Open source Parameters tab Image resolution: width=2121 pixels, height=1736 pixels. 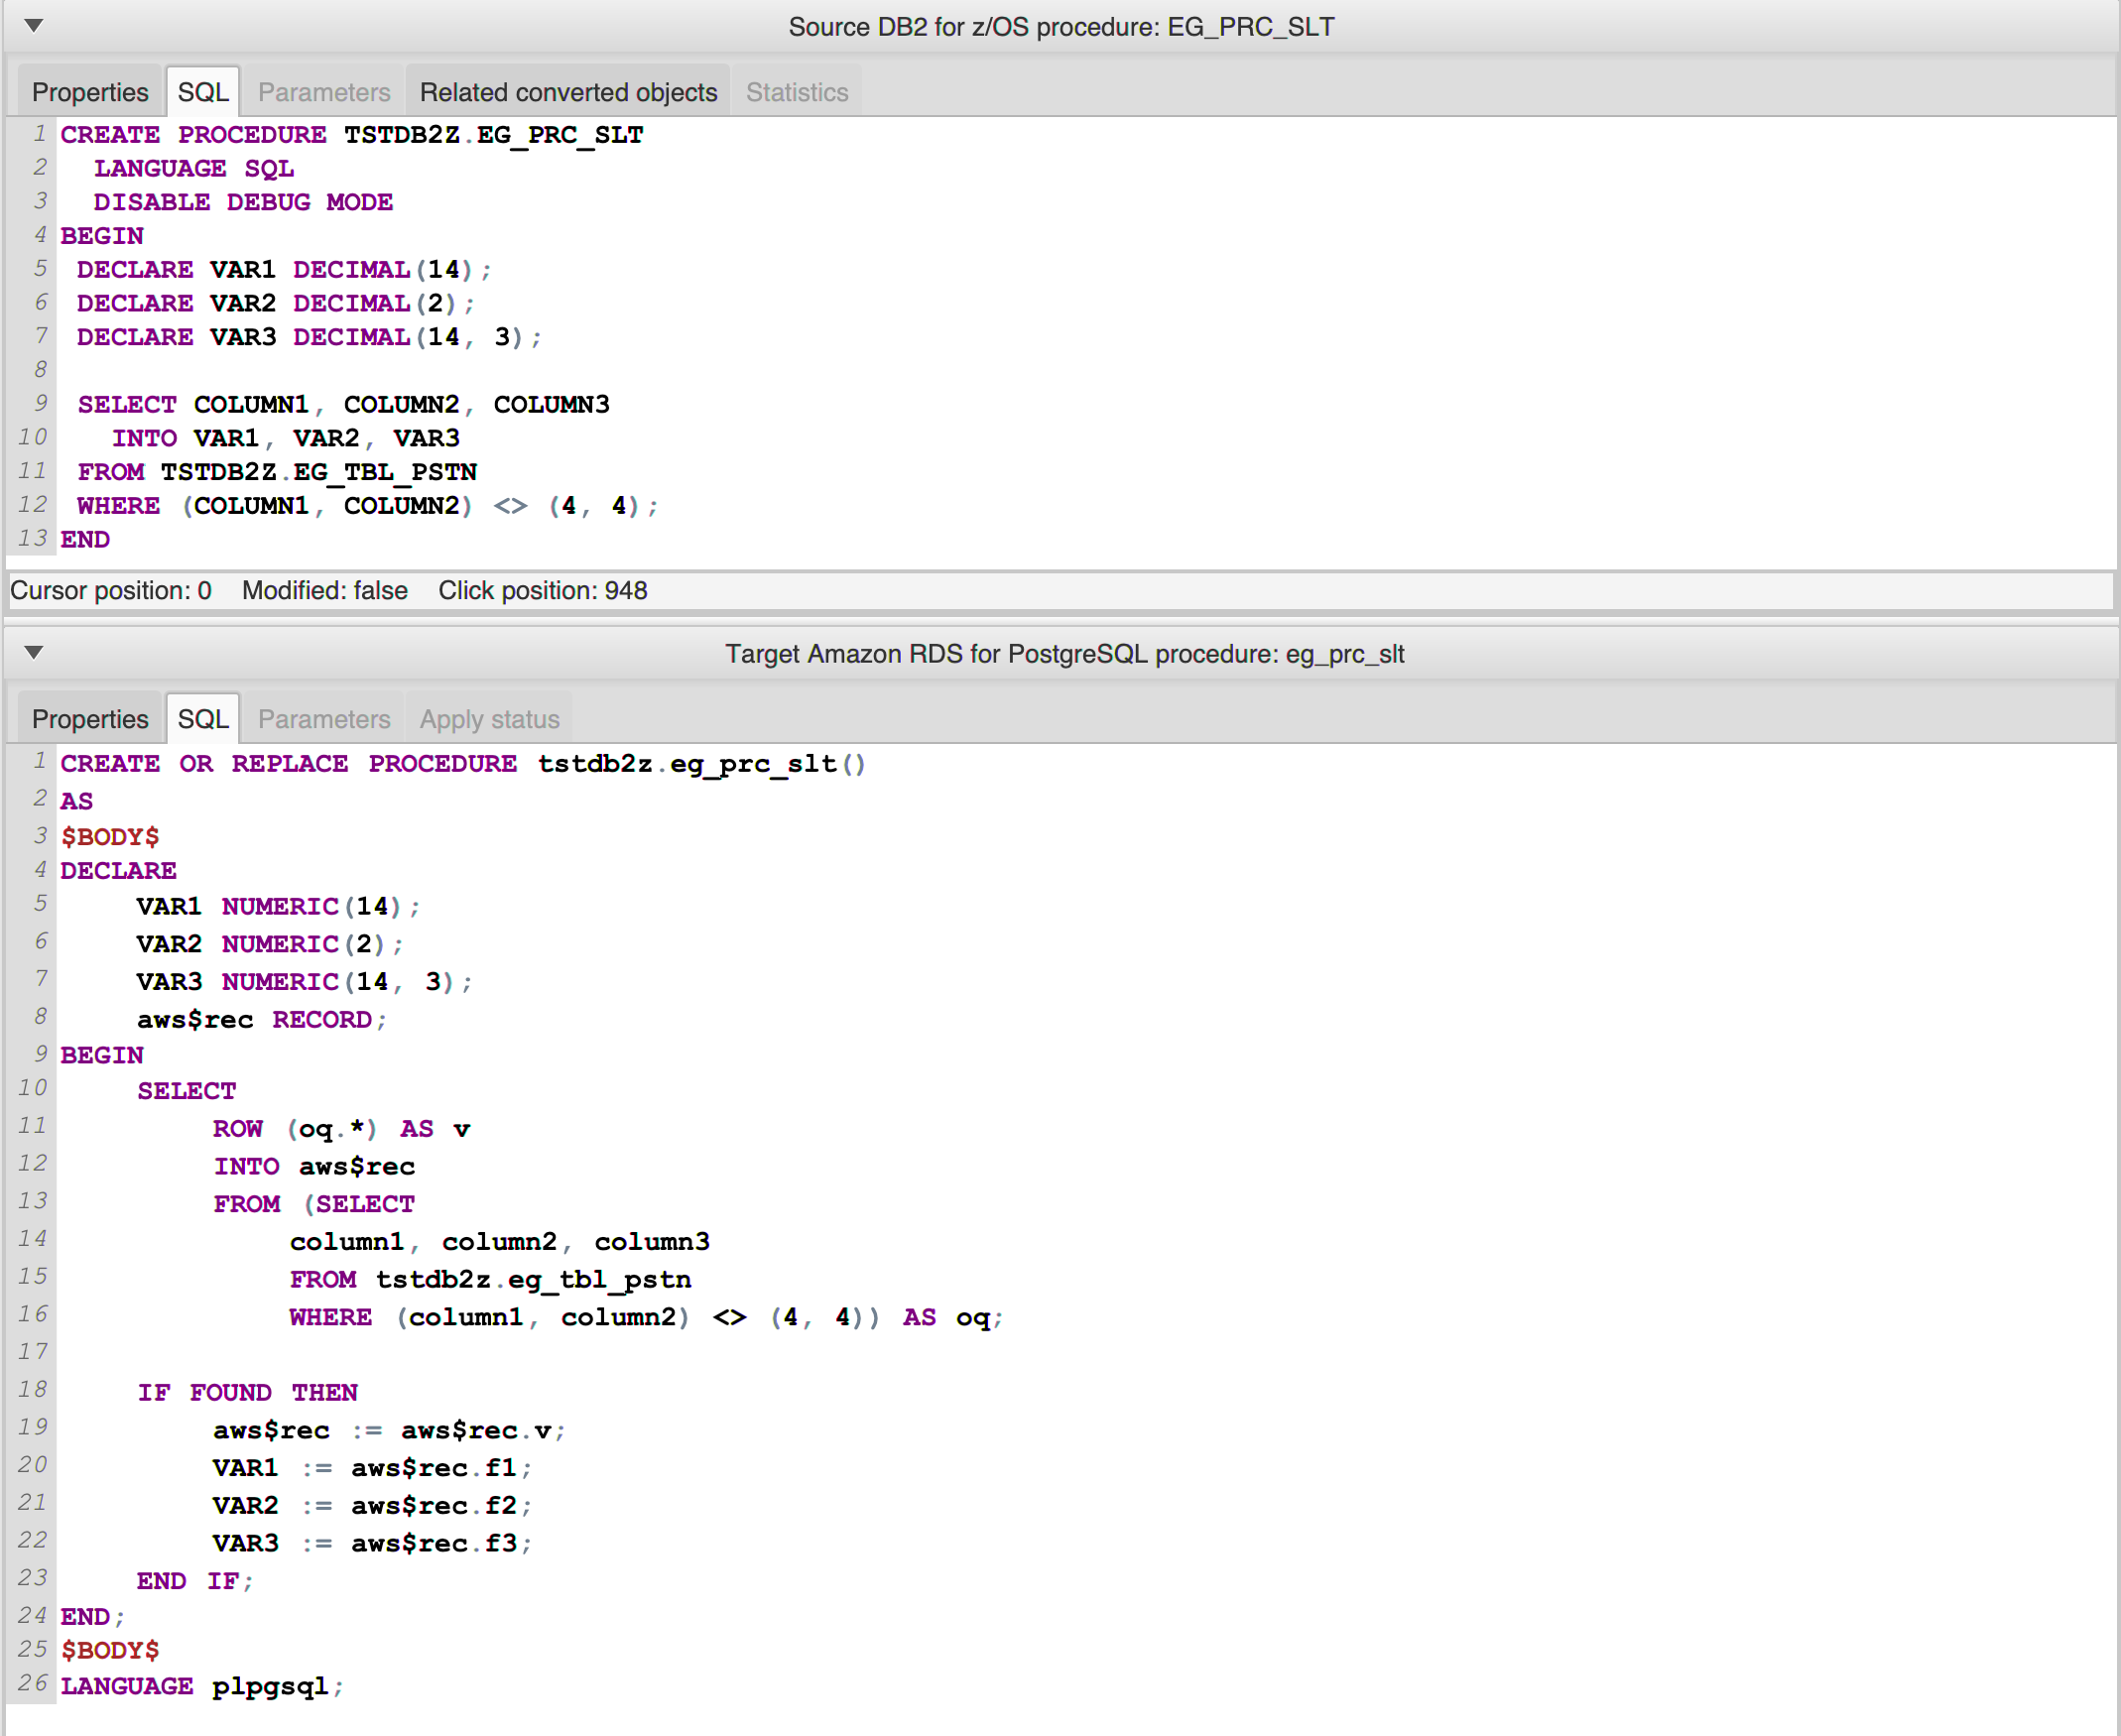click(323, 92)
